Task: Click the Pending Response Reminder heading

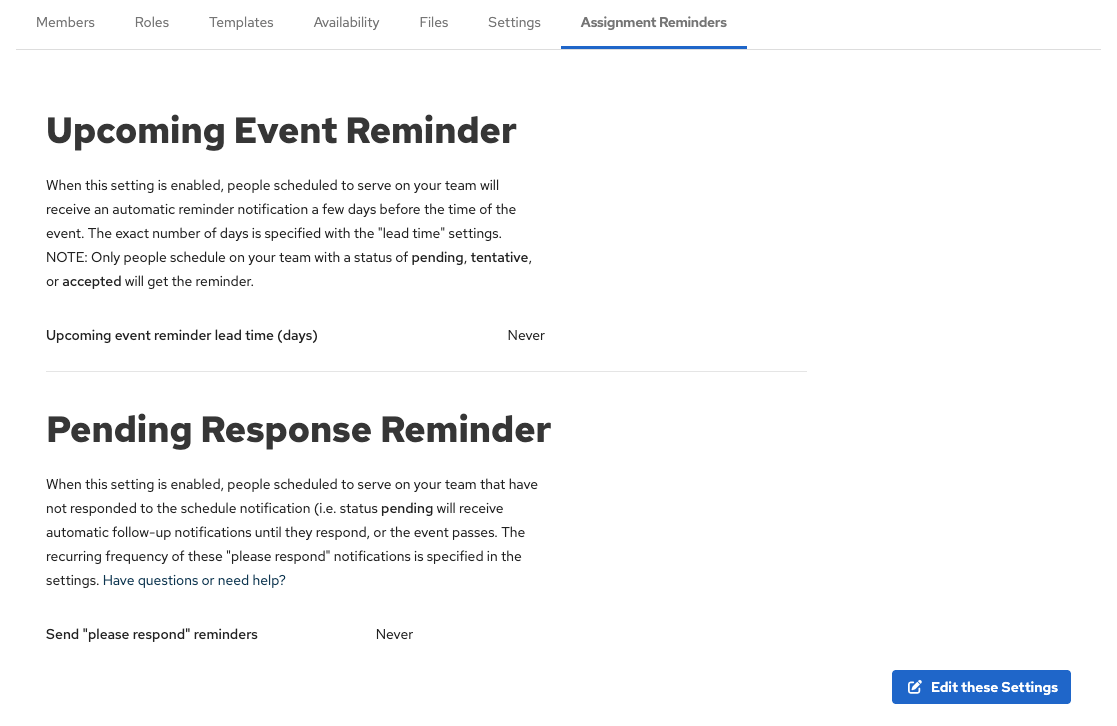Action: (x=298, y=429)
